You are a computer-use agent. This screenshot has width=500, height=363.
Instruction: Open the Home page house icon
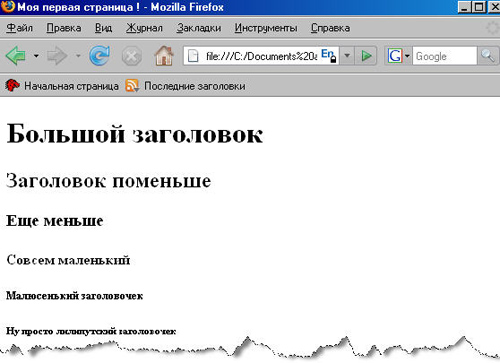point(164,55)
